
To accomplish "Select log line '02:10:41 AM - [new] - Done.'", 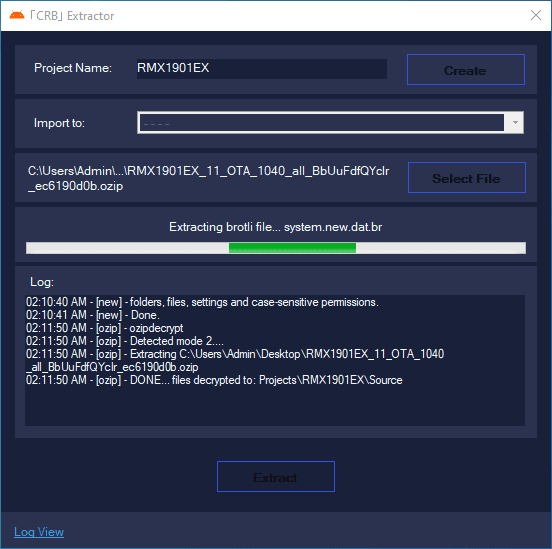I will [x=93, y=315].
